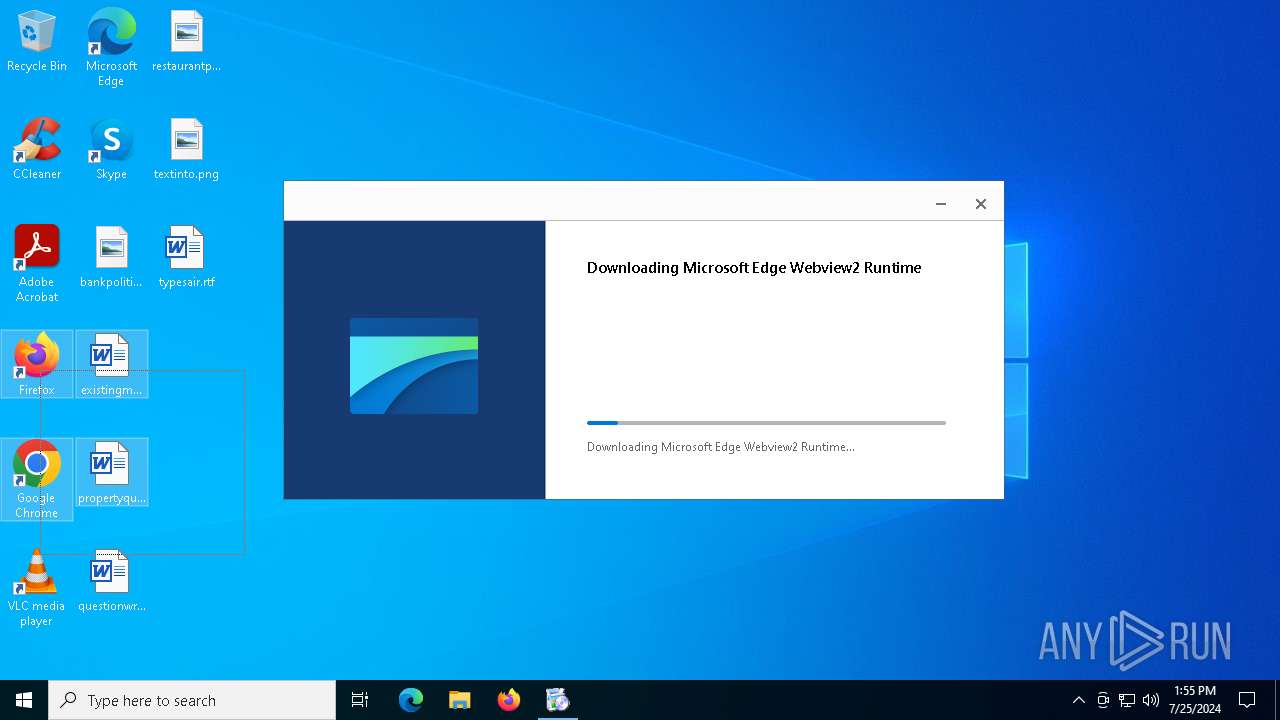Image resolution: width=1280 pixels, height=720 pixels.
Task: Click the taskbar search box
Action: 192,700
